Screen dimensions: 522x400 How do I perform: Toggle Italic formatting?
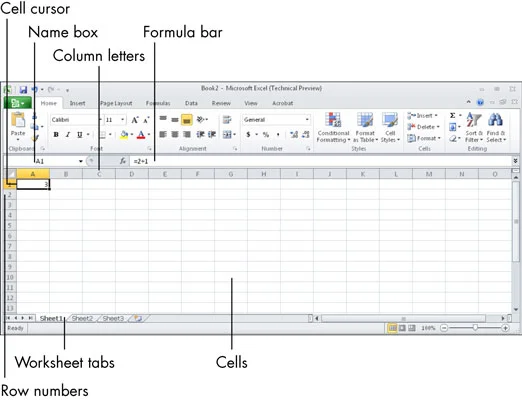(68, 135)
